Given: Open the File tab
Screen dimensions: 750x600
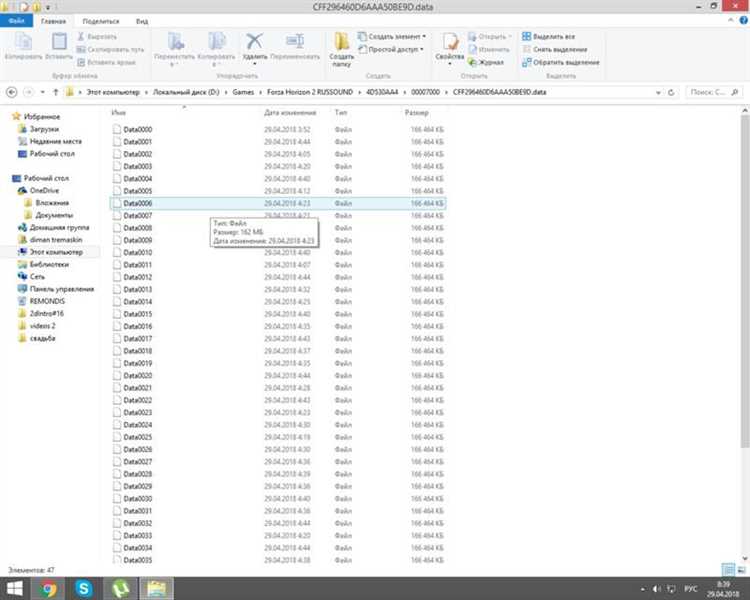Looking at the screenshot, I should click(16, 21).
